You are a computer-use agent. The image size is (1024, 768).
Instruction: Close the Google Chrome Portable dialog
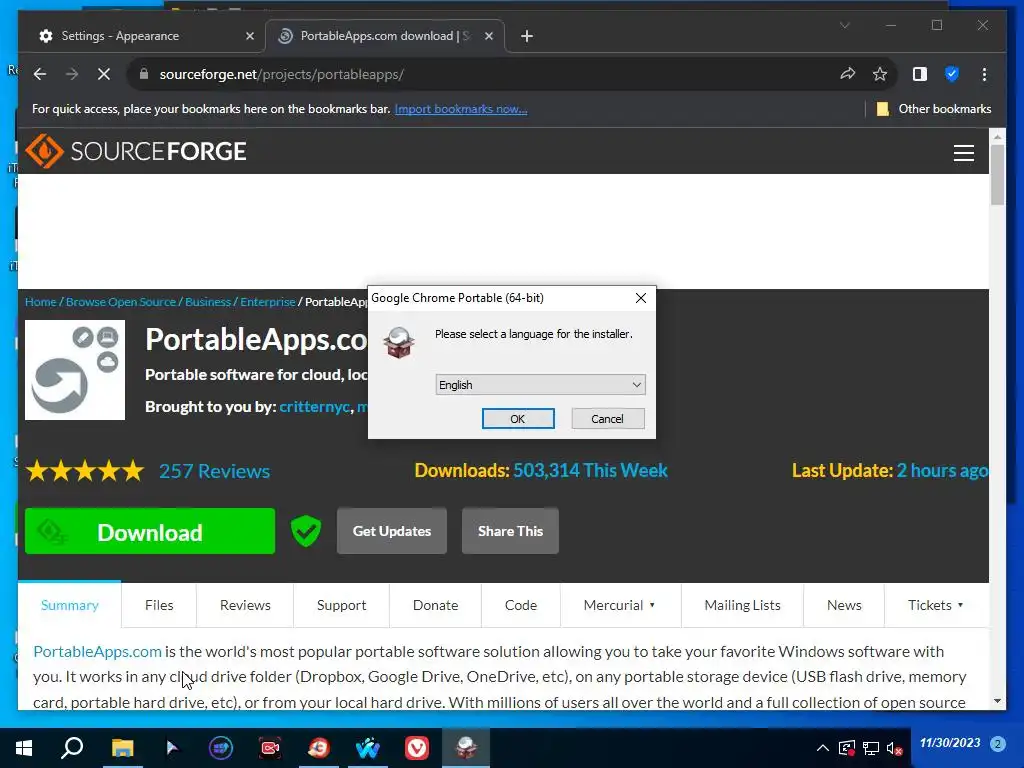coord(641,298)
